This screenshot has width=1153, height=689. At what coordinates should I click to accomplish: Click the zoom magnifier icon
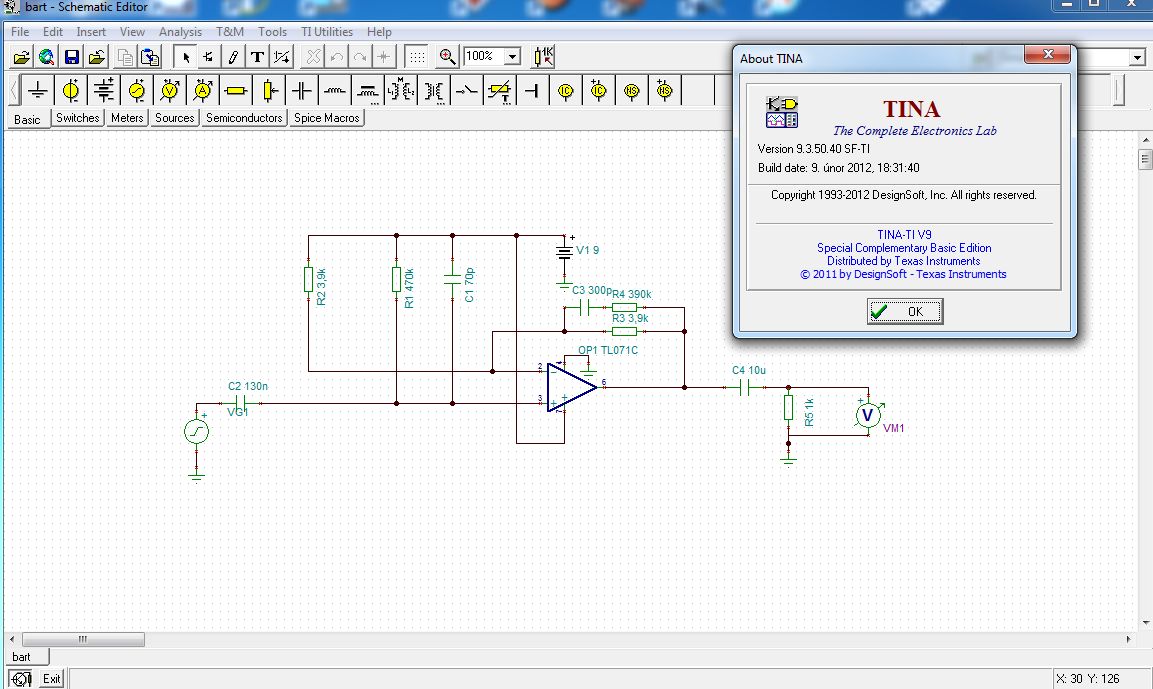click(x=446, y=57)
